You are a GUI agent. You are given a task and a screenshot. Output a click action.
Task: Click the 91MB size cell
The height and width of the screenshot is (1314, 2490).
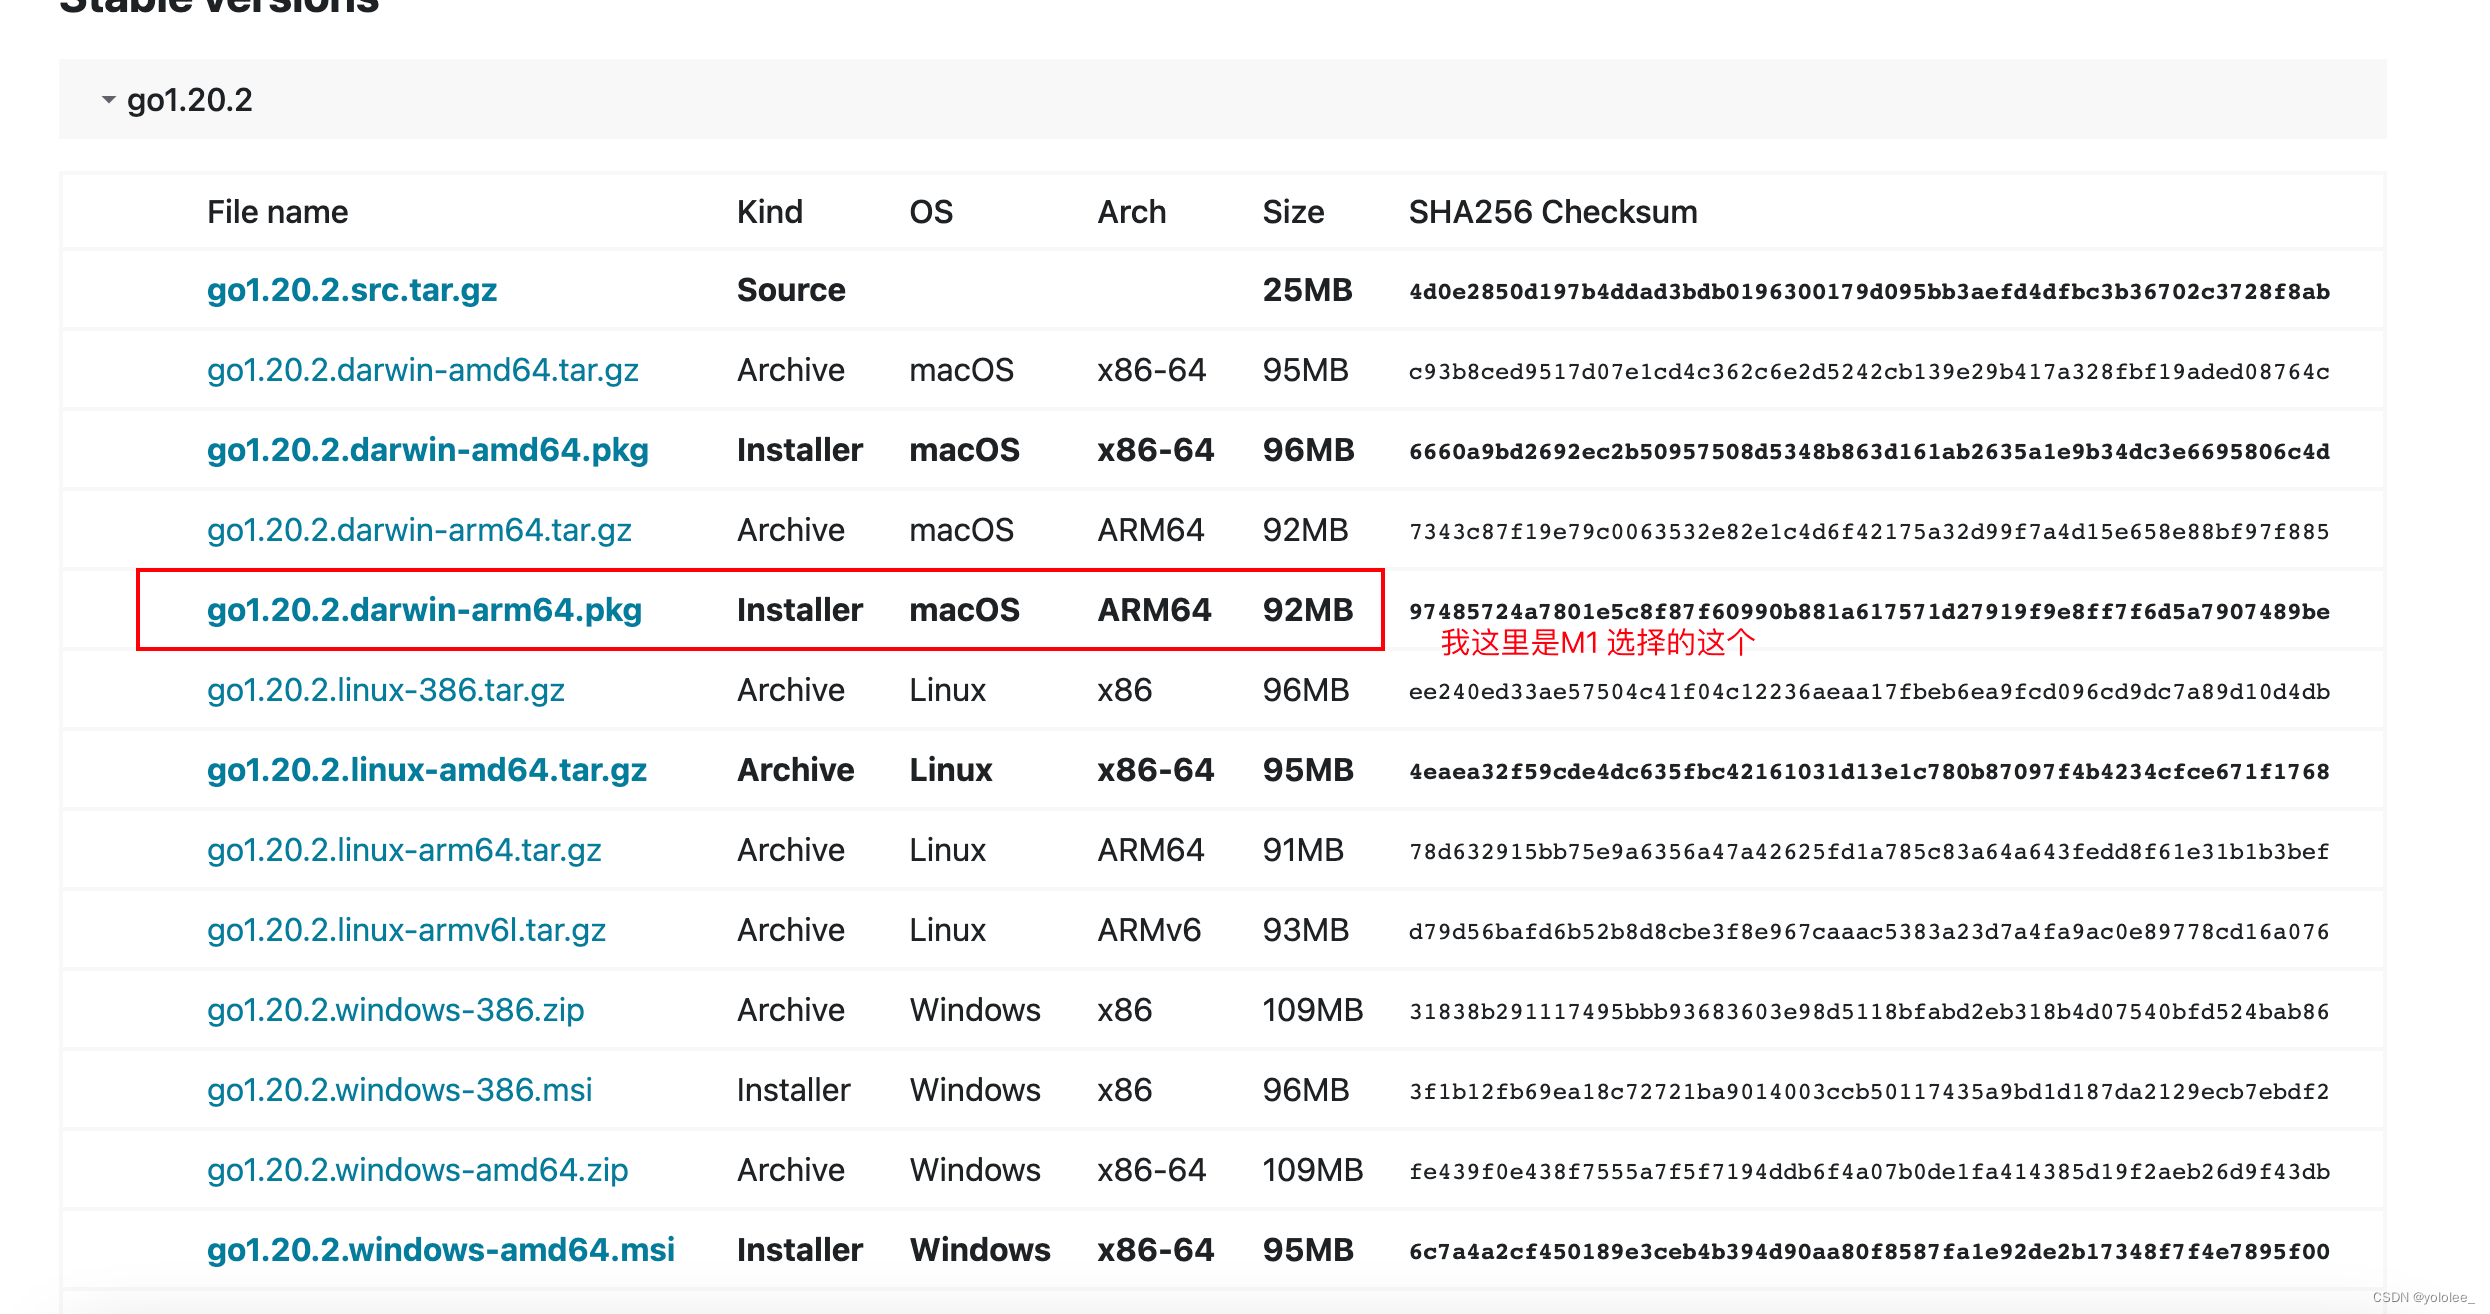(1303, 850)
